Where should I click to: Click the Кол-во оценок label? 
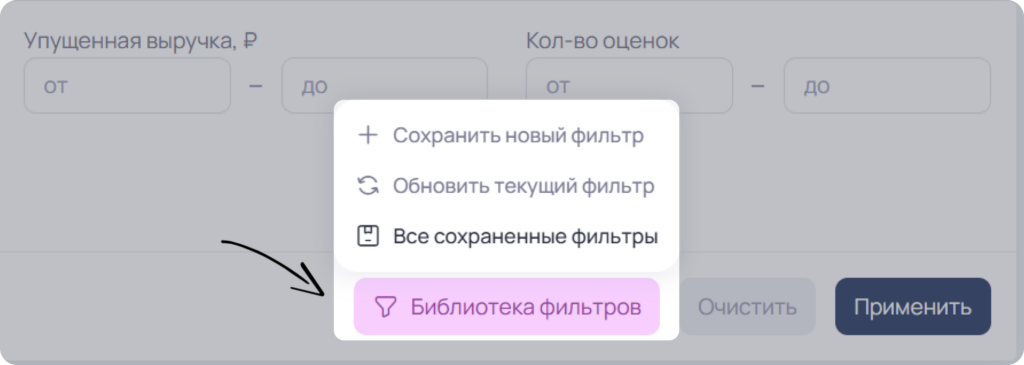(x=602, y=41)
